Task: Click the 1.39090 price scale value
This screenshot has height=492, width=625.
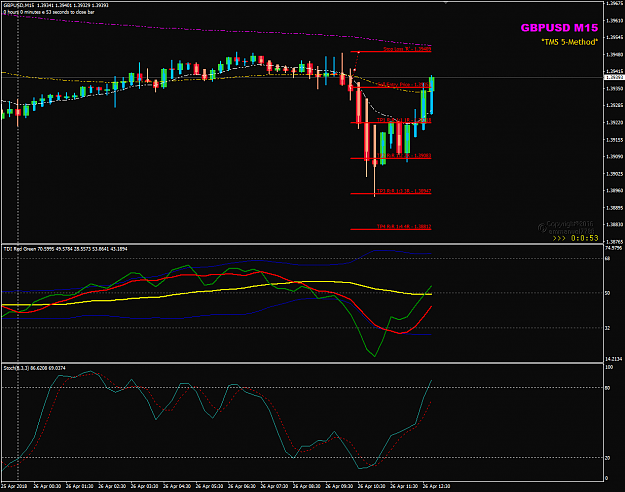Action: pyautogui.click(x=614, y=157)
